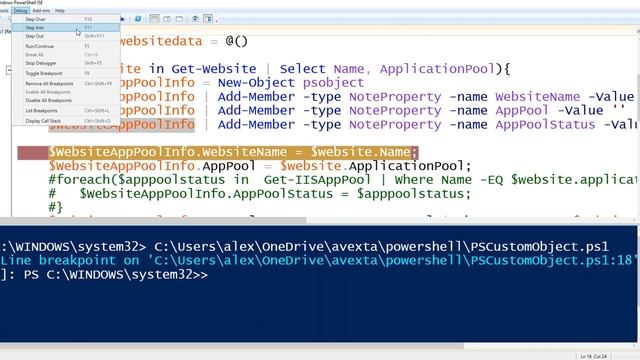Select Stop Debugger menu entry
Image resolution: width=640 pixels, height=360 pixels.
point(66,63)
